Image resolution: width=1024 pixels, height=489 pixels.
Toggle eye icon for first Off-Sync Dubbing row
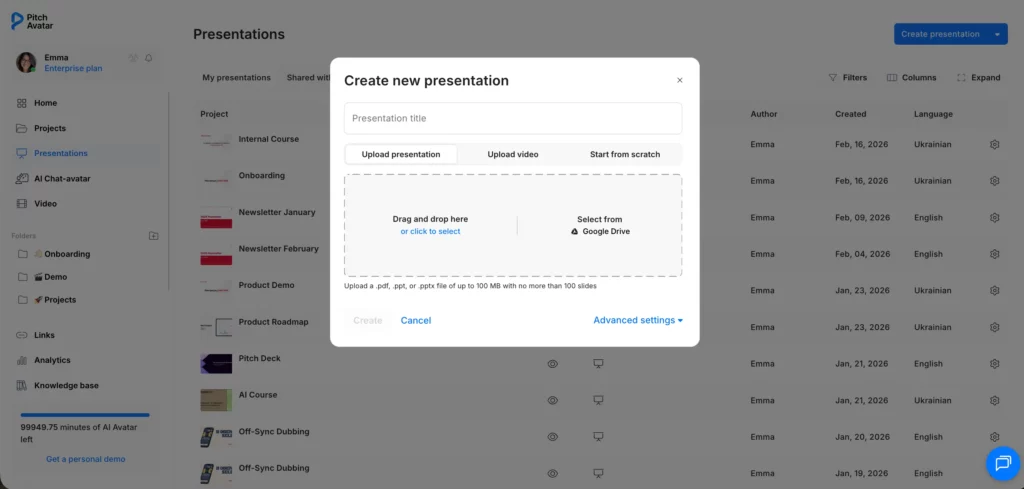coord(552,436)
